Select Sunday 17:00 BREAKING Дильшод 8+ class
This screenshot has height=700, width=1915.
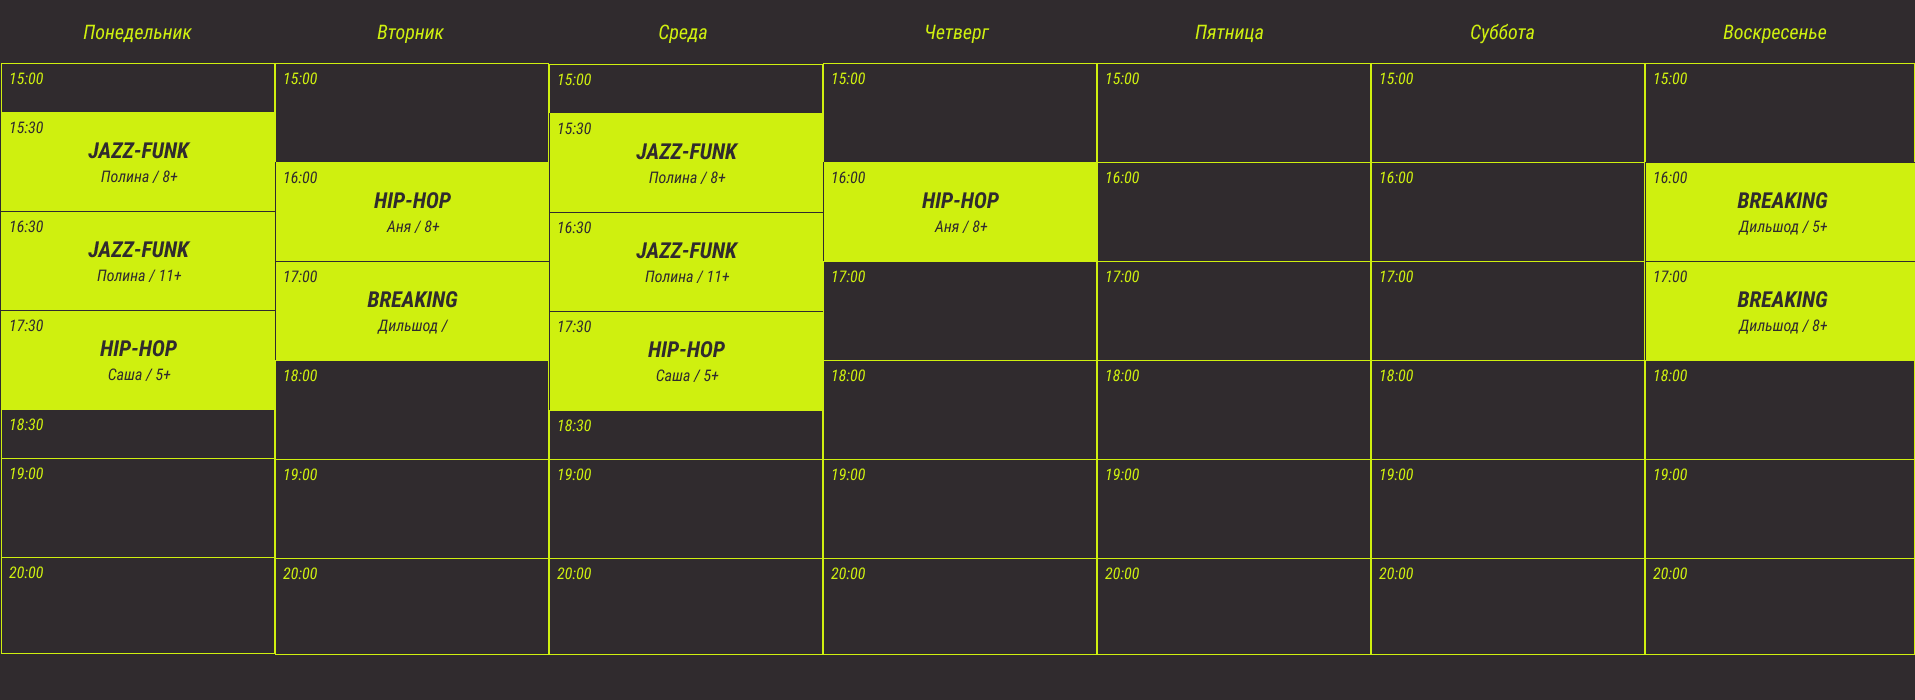1781,310
